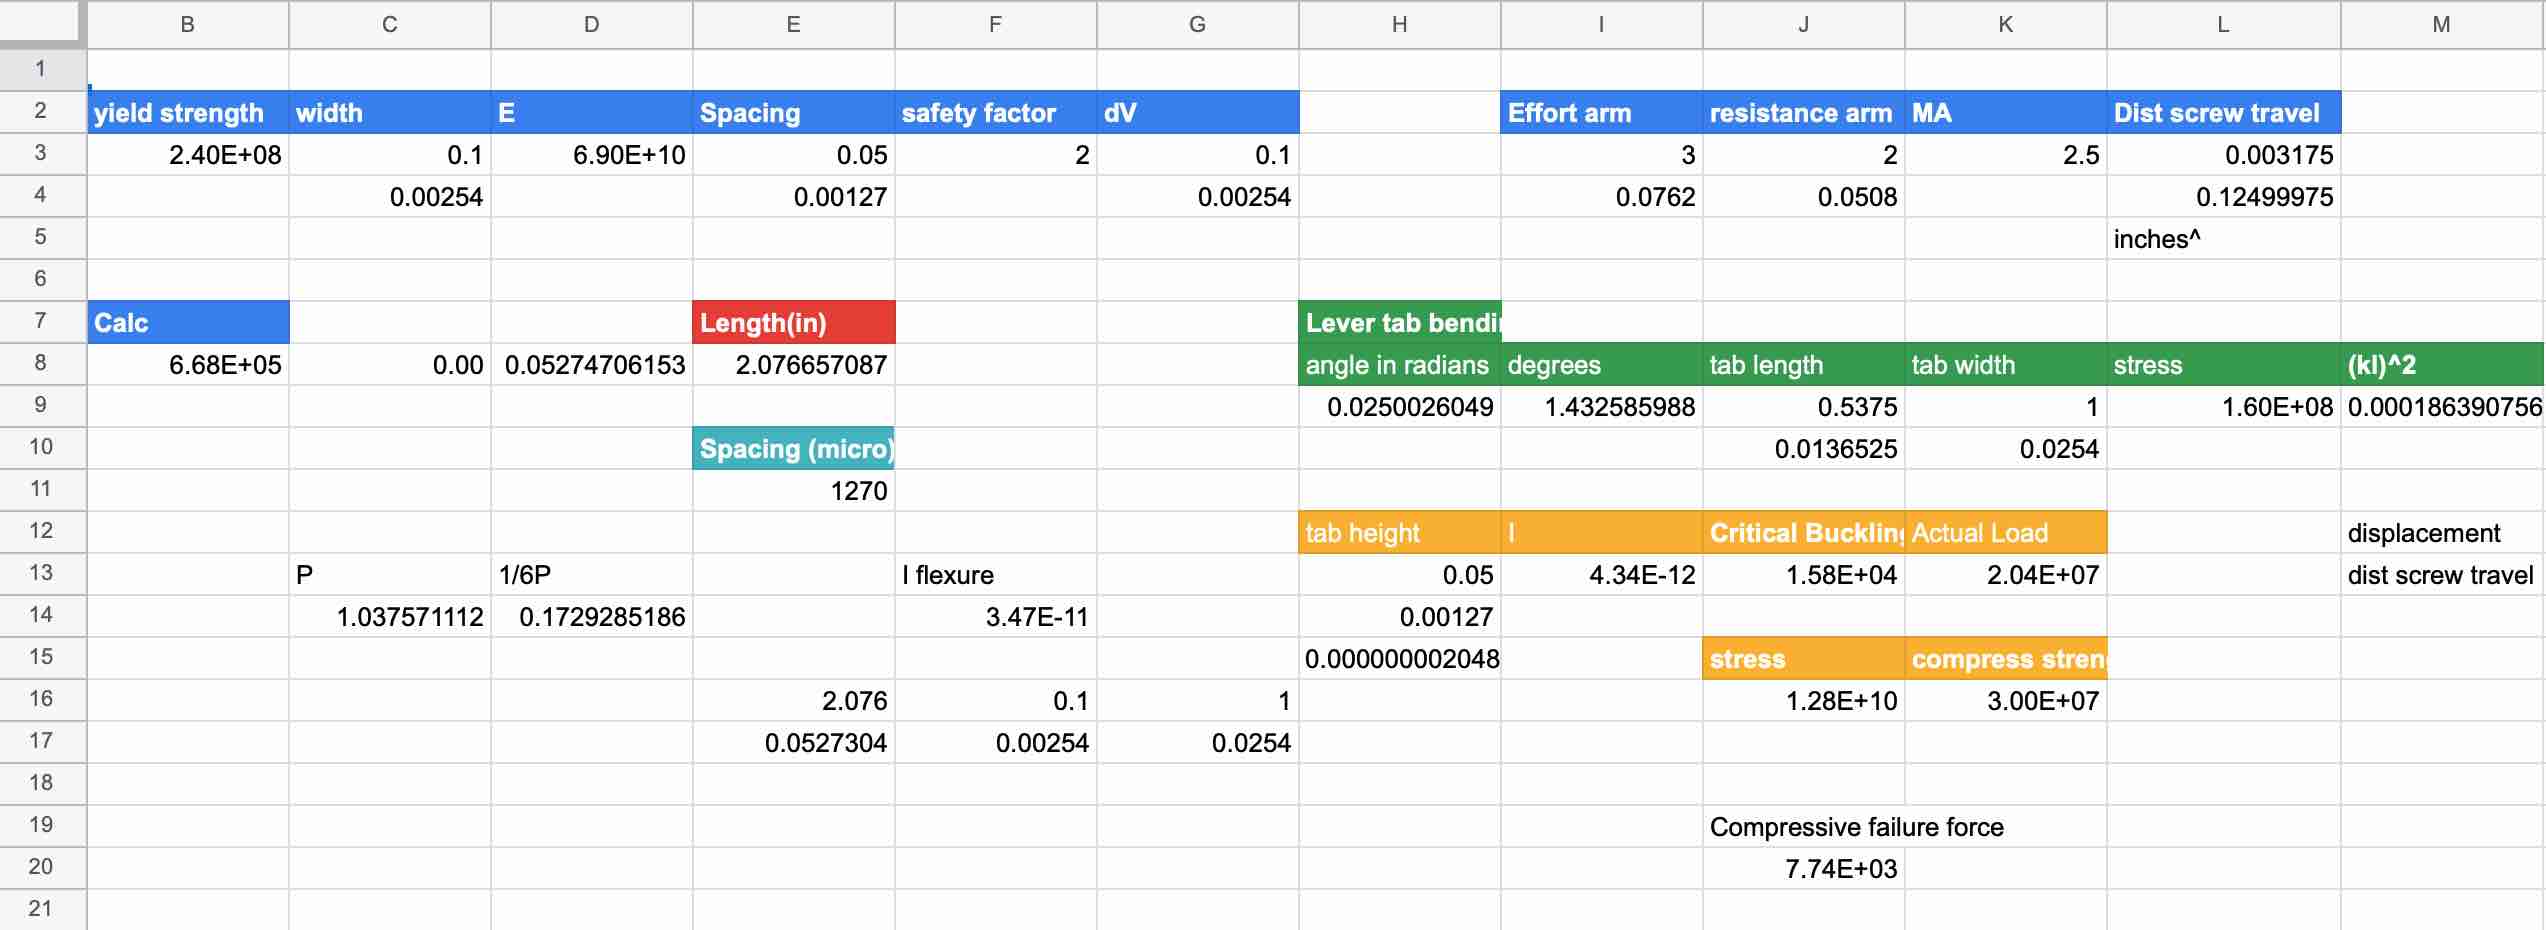Select cell with value 0.0508
The image size is (2546, 930).
1804,197
